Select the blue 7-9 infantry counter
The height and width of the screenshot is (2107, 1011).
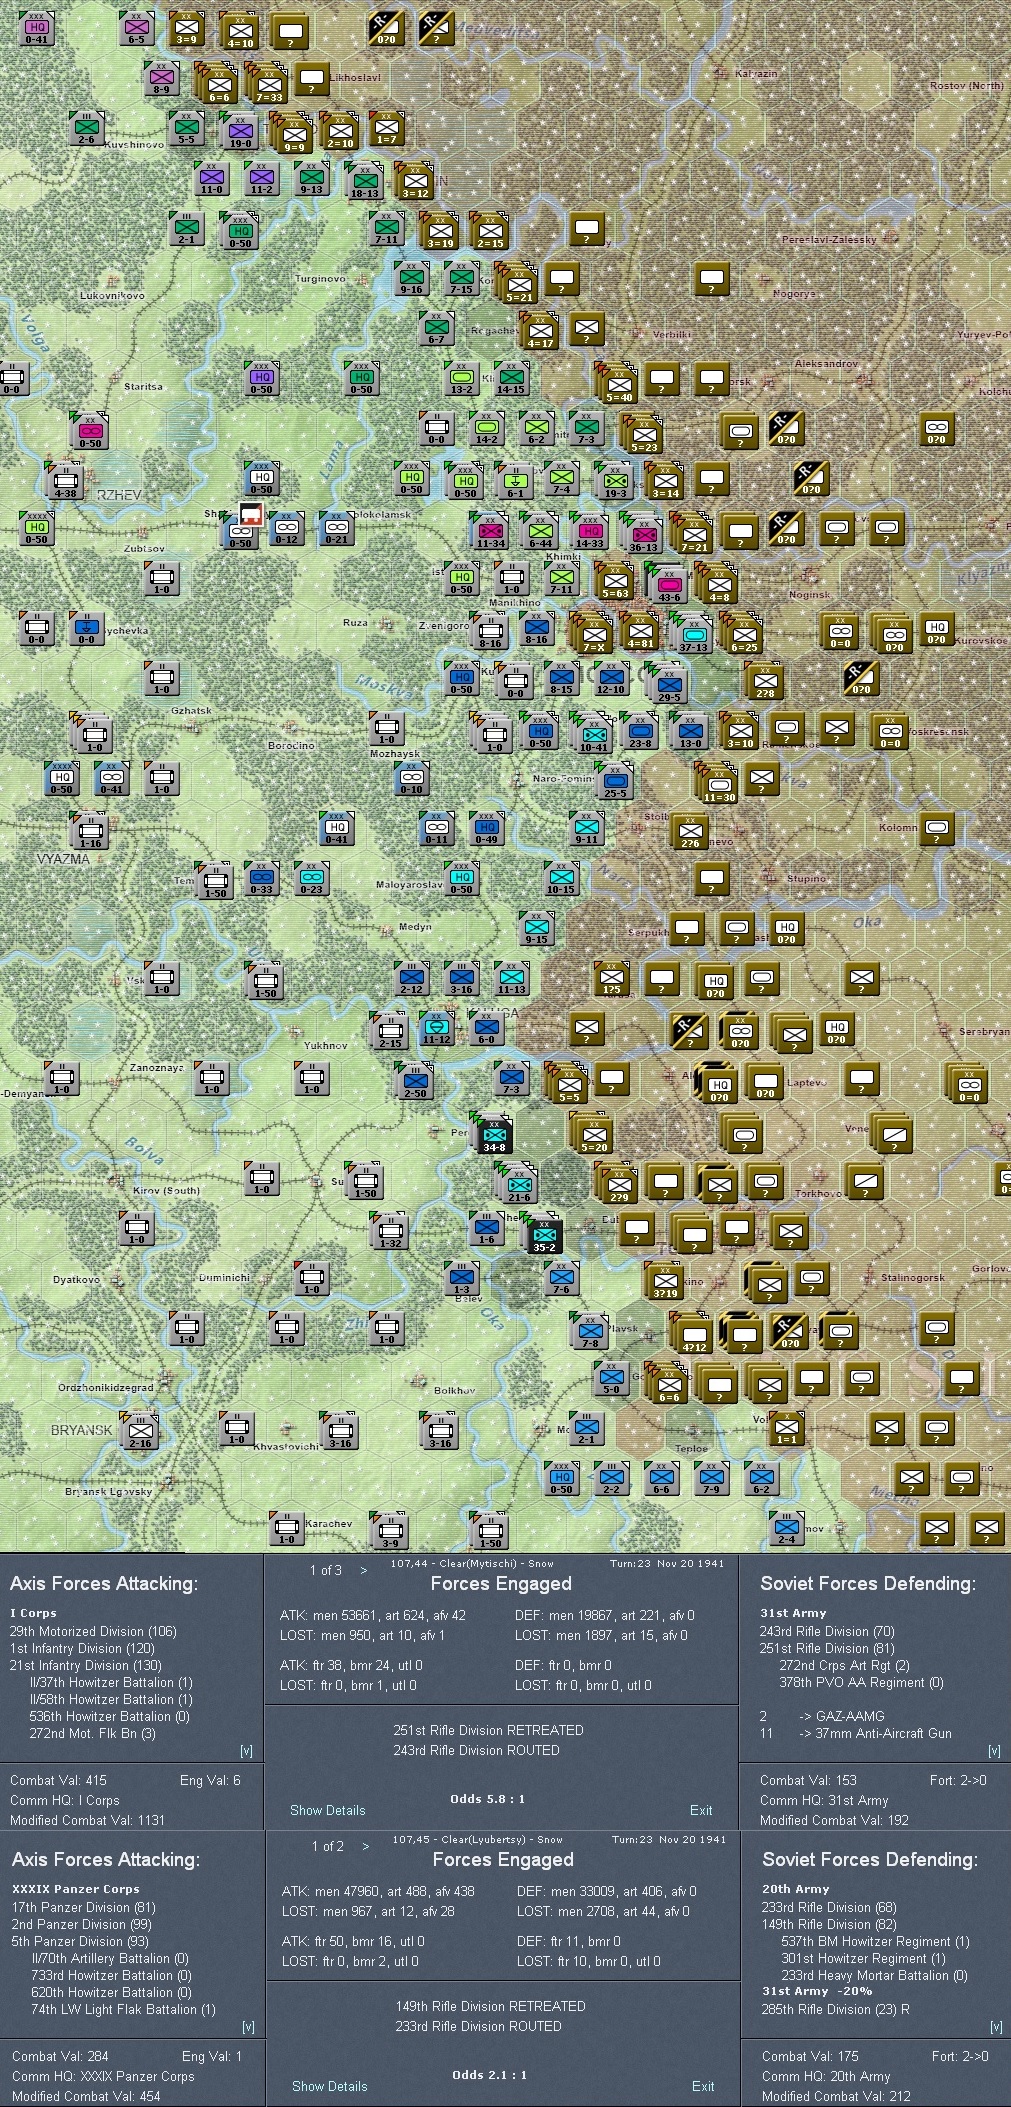point(711,1477)
